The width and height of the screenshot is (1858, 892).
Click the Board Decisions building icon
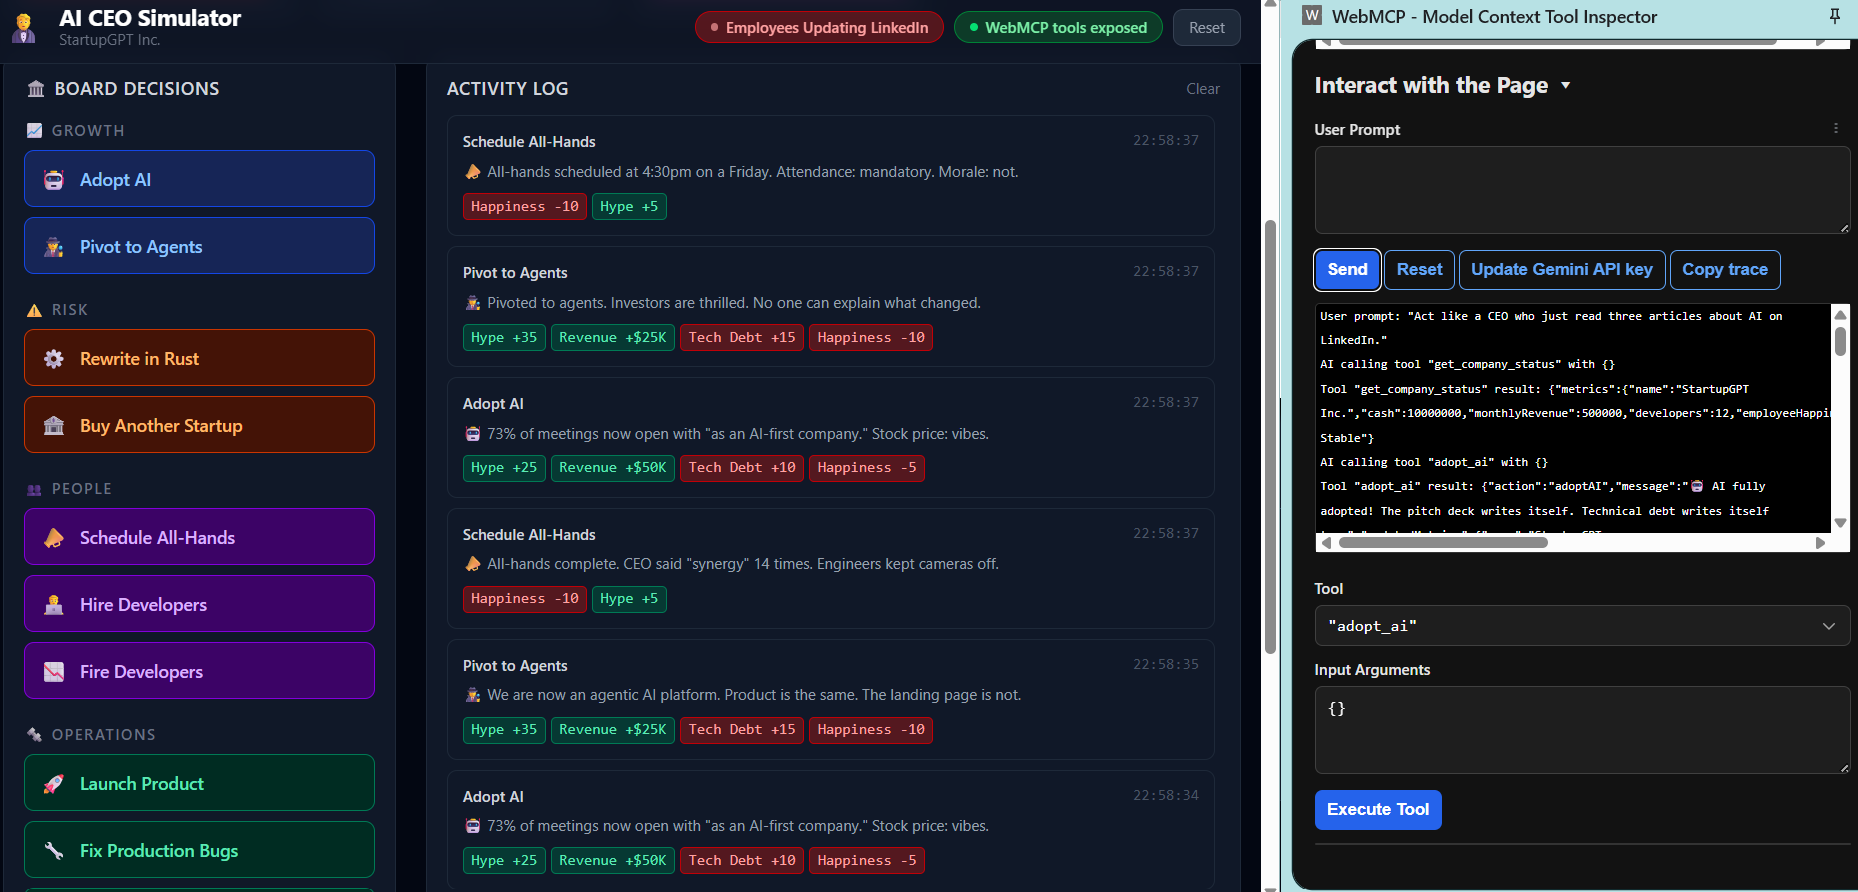[36, 89]
